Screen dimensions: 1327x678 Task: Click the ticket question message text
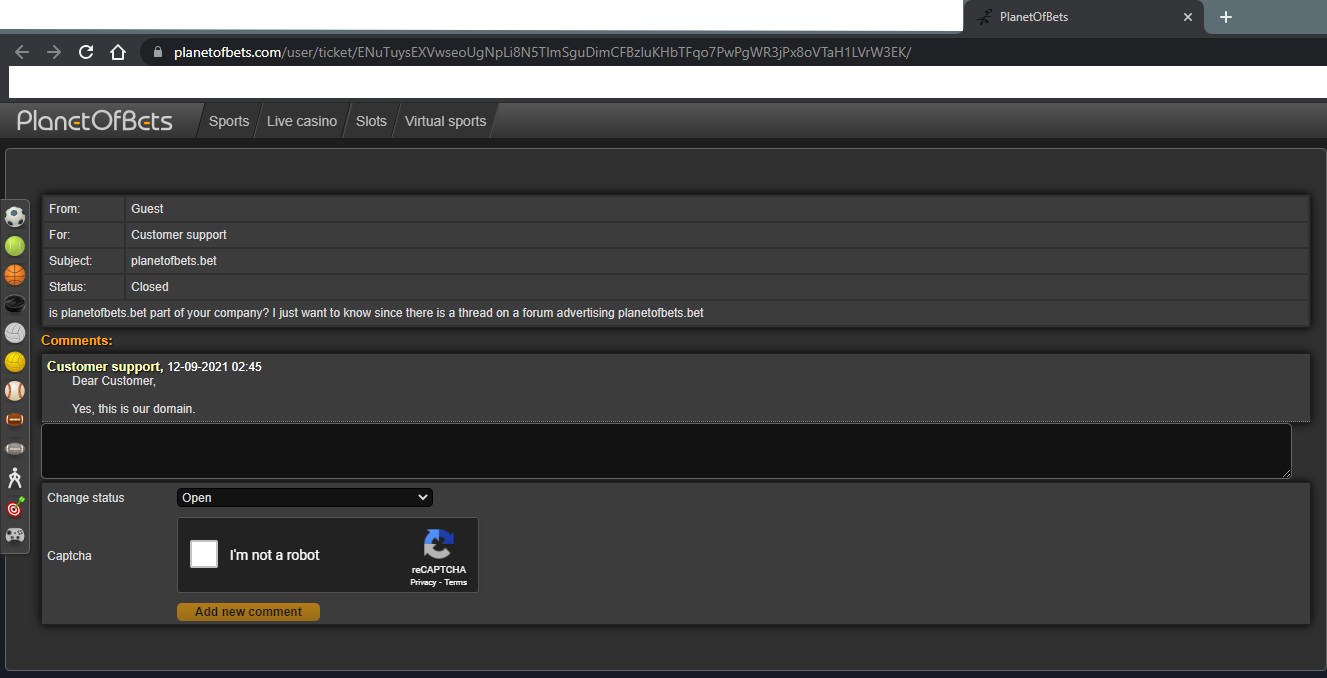376,313
